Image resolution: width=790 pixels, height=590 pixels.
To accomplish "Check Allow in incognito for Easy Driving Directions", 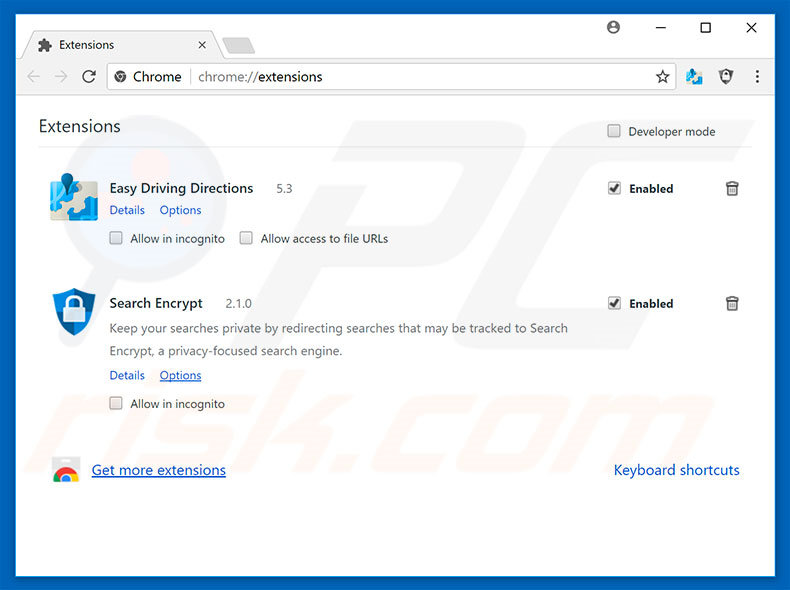I will 116,238.
